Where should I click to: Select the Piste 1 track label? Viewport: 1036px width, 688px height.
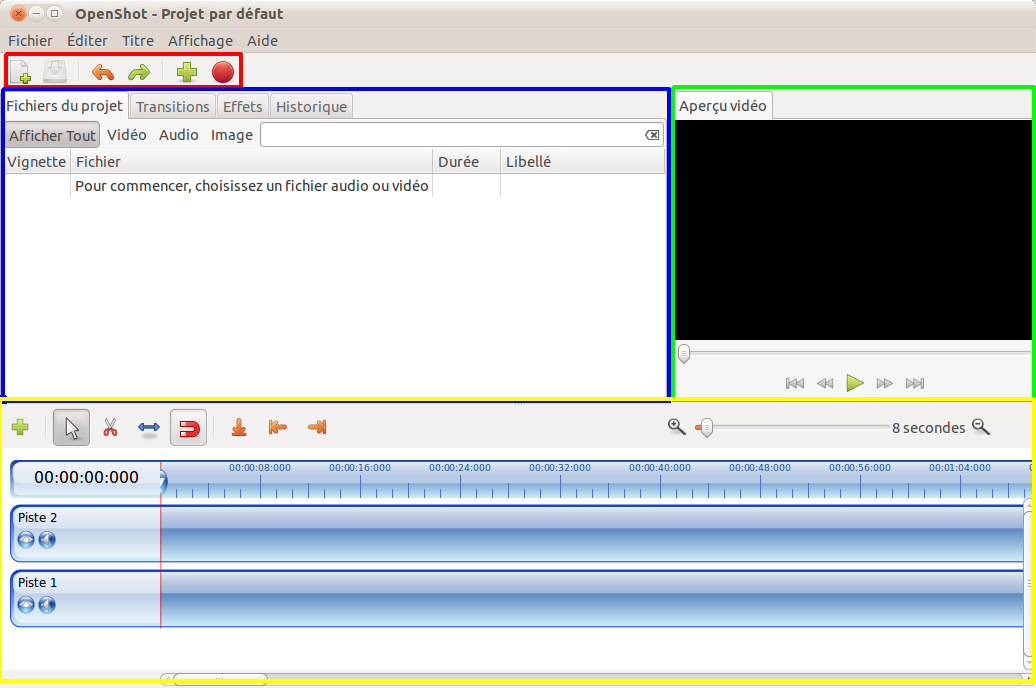pyautogui.click(x=38, y=582)
